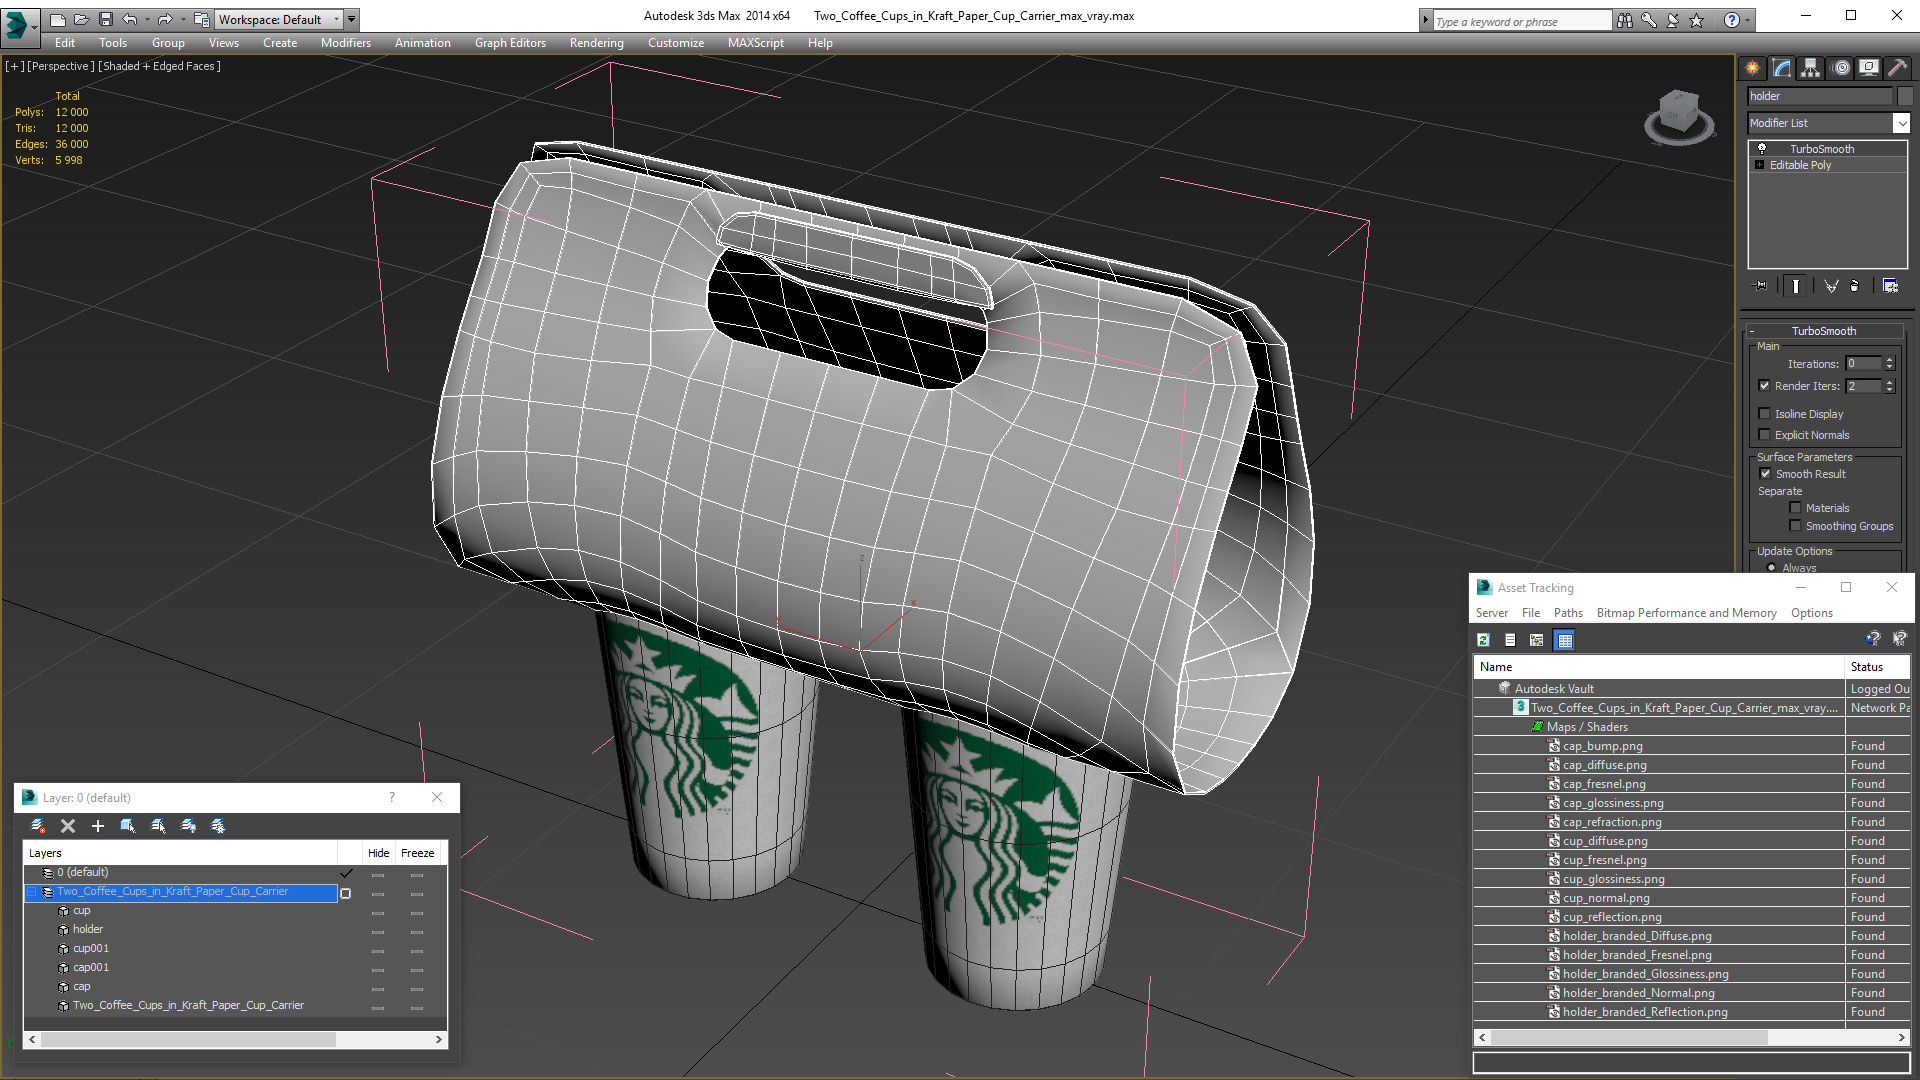
Task: Click the Redo arrow icon
Action: [x=165, y=19]
